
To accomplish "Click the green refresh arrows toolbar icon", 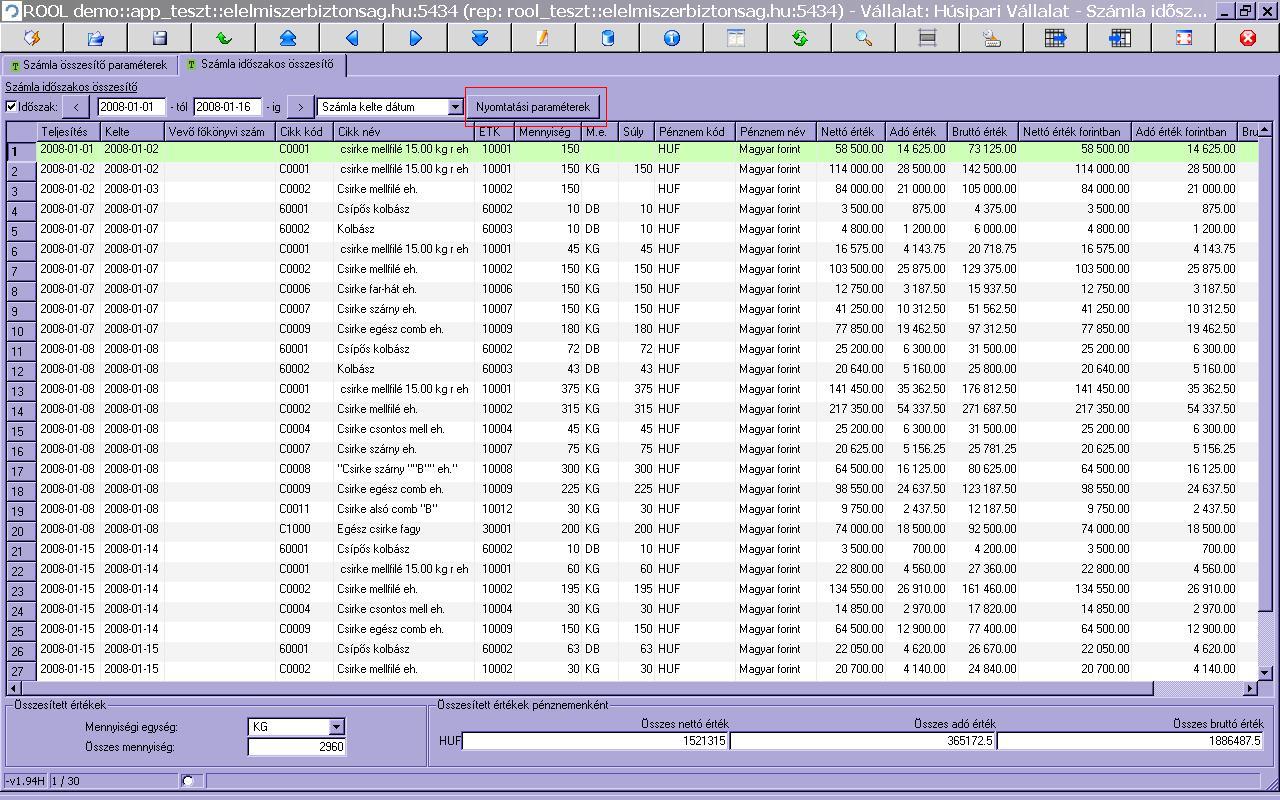I will [x=800, y=38].
